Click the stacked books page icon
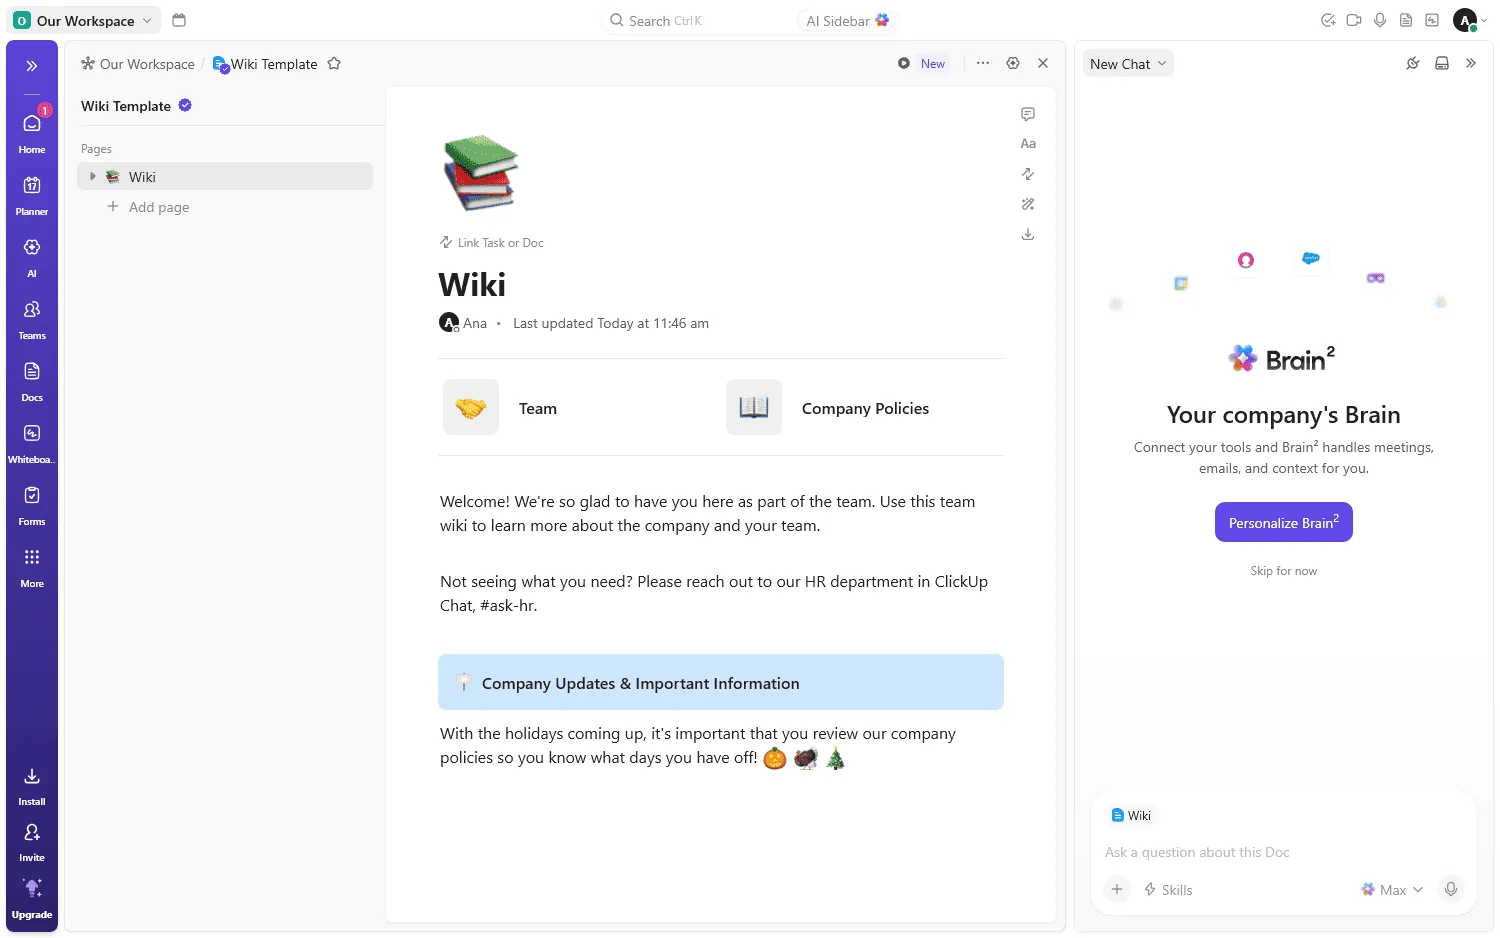The width and height of the screenshot is (1500, 938). tap(480, 172)
